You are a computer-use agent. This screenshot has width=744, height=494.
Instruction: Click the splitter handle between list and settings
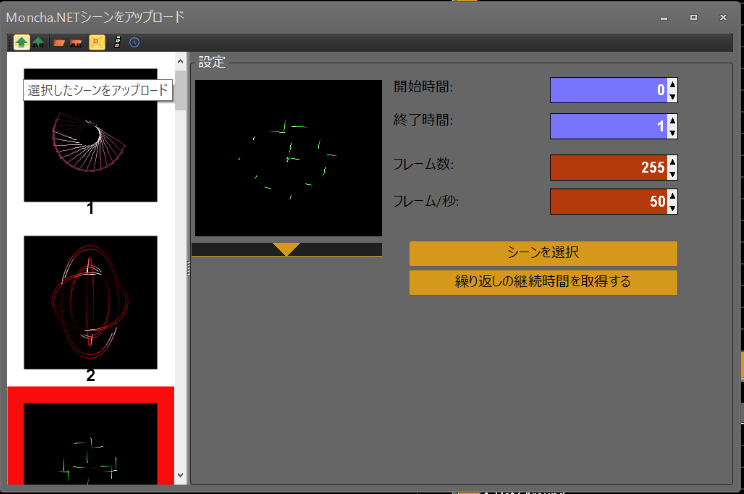coord(188,268)
